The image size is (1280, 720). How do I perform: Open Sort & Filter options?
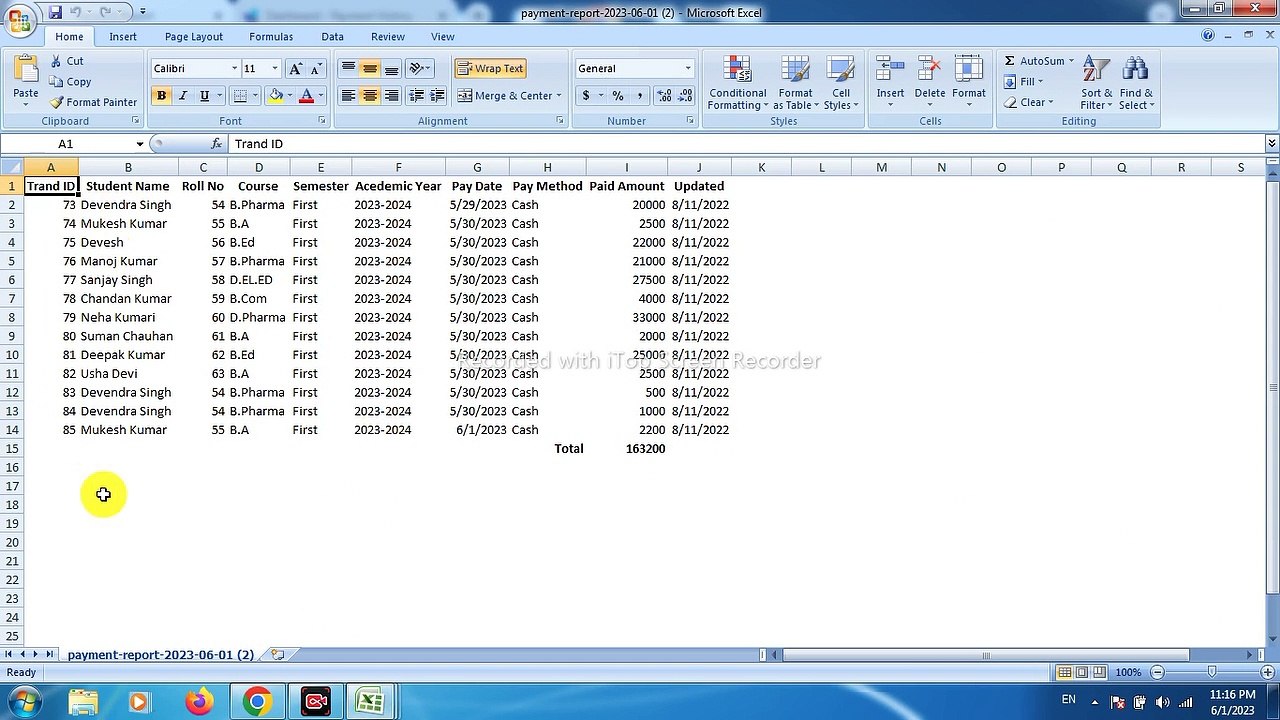click(x=1096, y=83)
